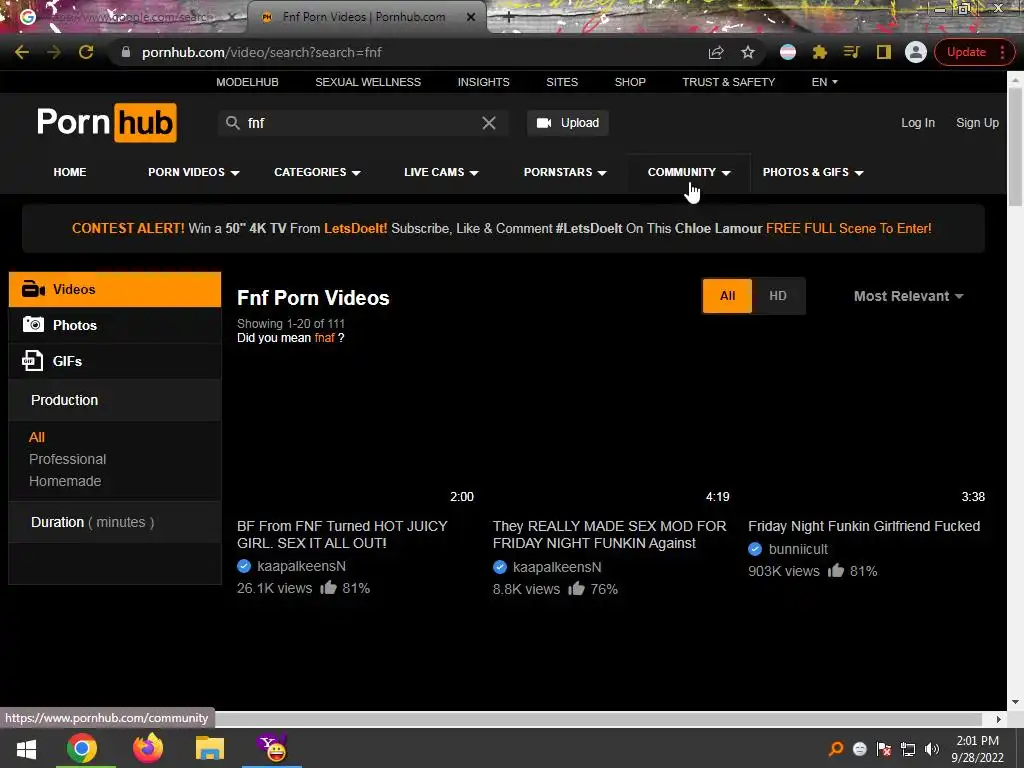
Task: Select the Videos tab in the sidebar
Action: point(115,289)
